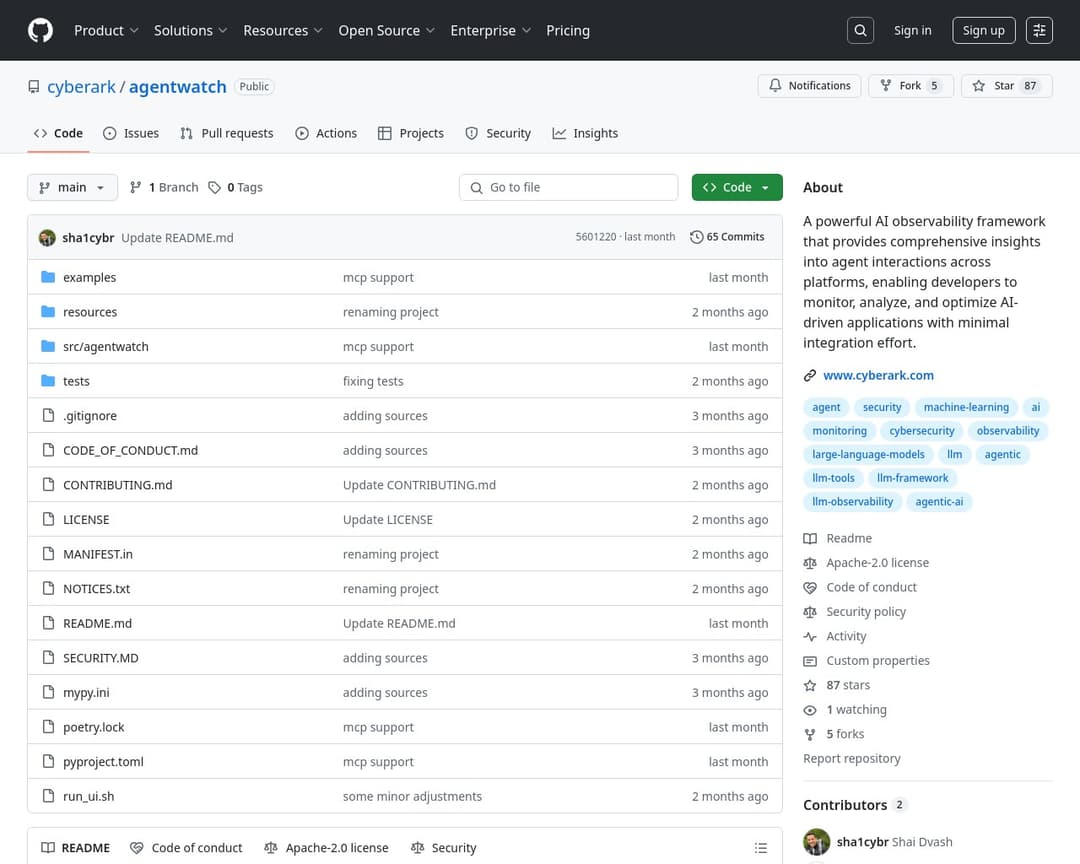Open the appearance settings sliders icon
Viewport: 1080px width, 864px height.
[x=1039, y=30]
